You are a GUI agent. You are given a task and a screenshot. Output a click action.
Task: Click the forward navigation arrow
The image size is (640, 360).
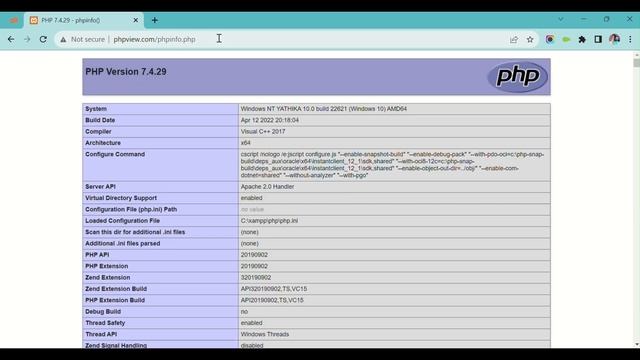pos(27,40)
